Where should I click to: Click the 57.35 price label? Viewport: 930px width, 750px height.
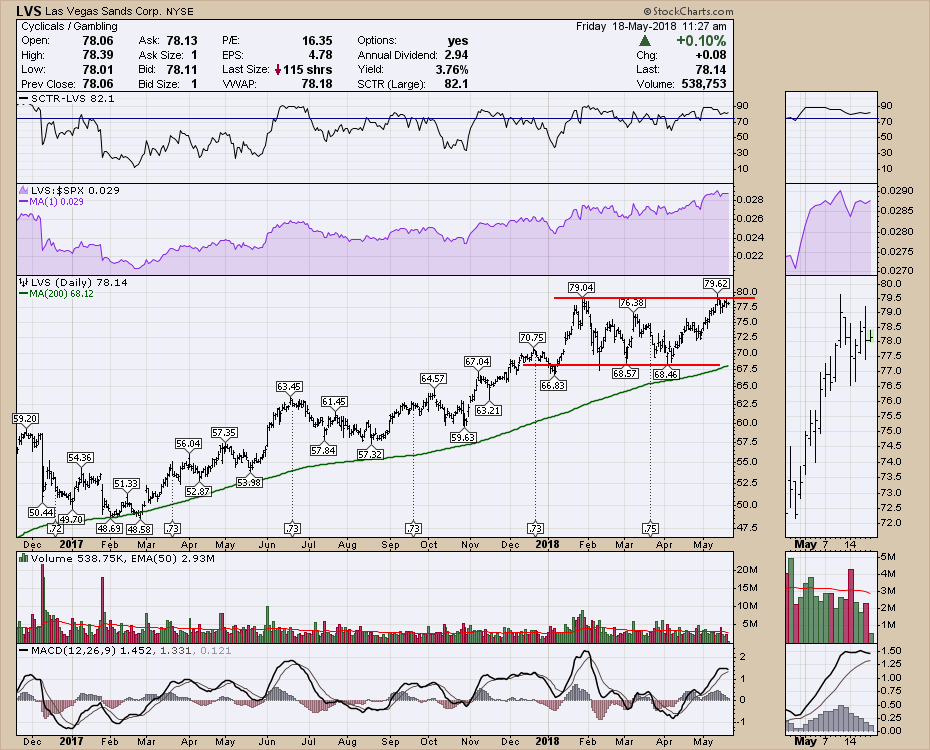(224, 433)
